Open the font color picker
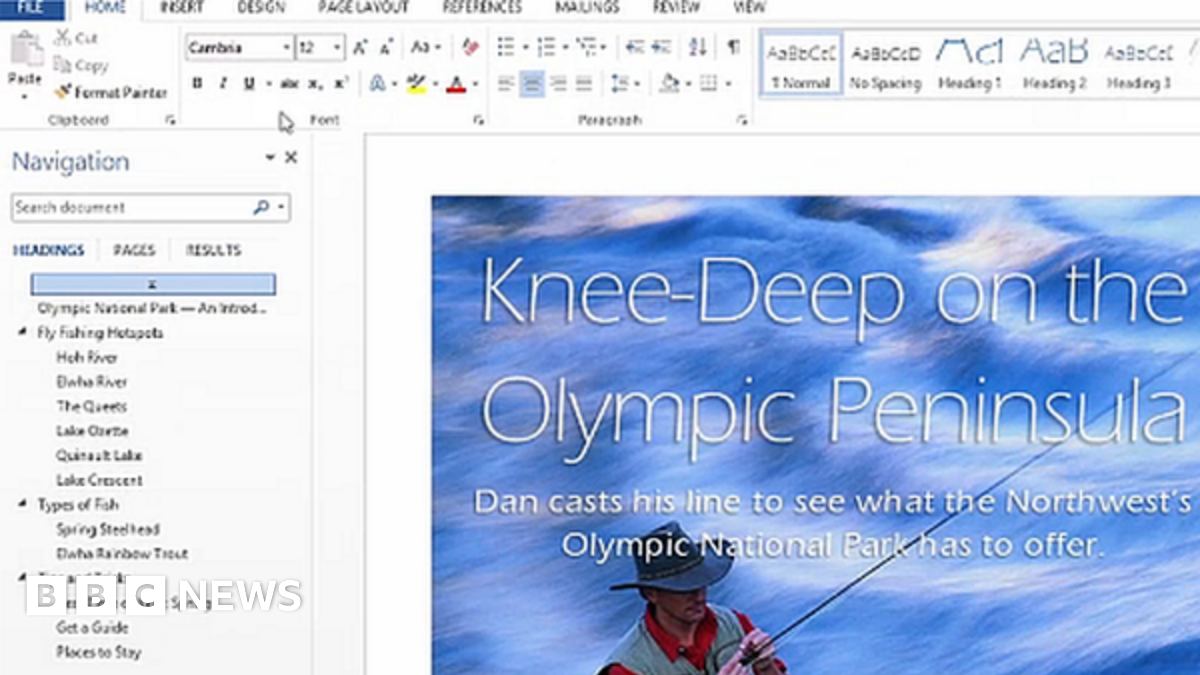Image resolution: width=1200 pixels, height=675 pixels. coord(456,84)
